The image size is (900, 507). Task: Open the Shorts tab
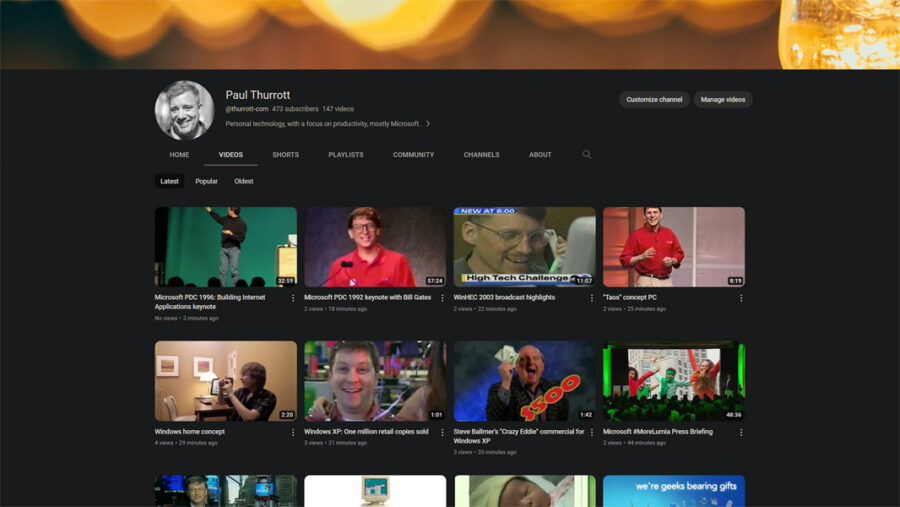(285, 154)
